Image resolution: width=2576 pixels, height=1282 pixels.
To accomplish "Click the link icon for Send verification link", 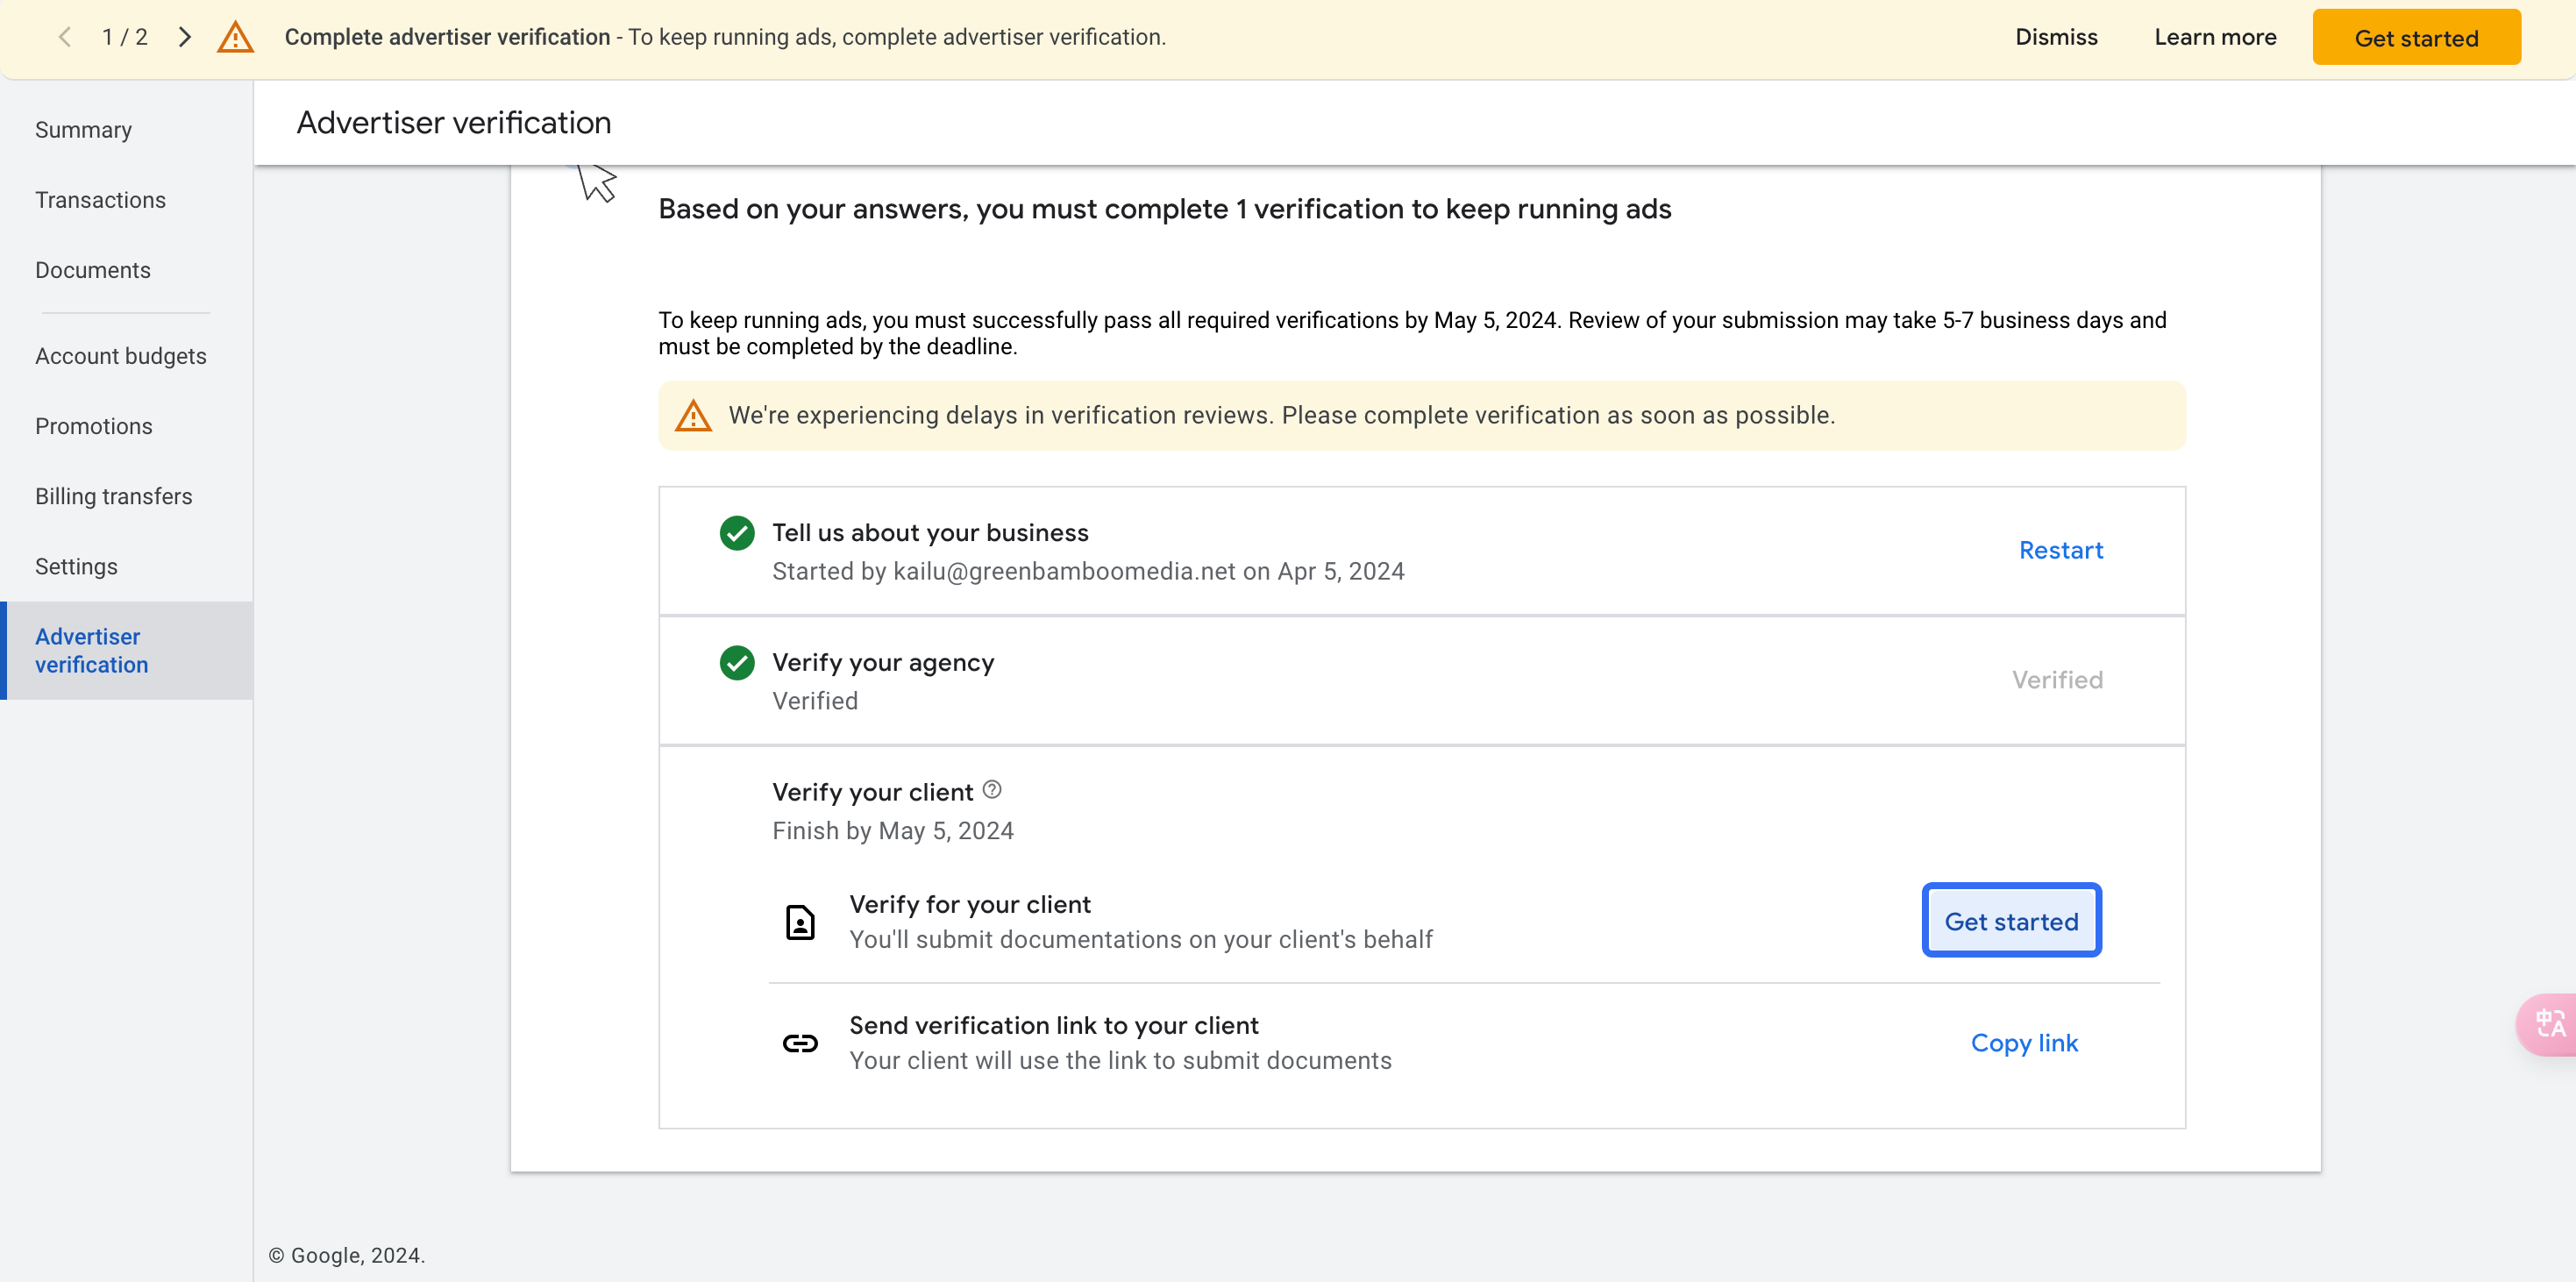I will [800, 1043].
